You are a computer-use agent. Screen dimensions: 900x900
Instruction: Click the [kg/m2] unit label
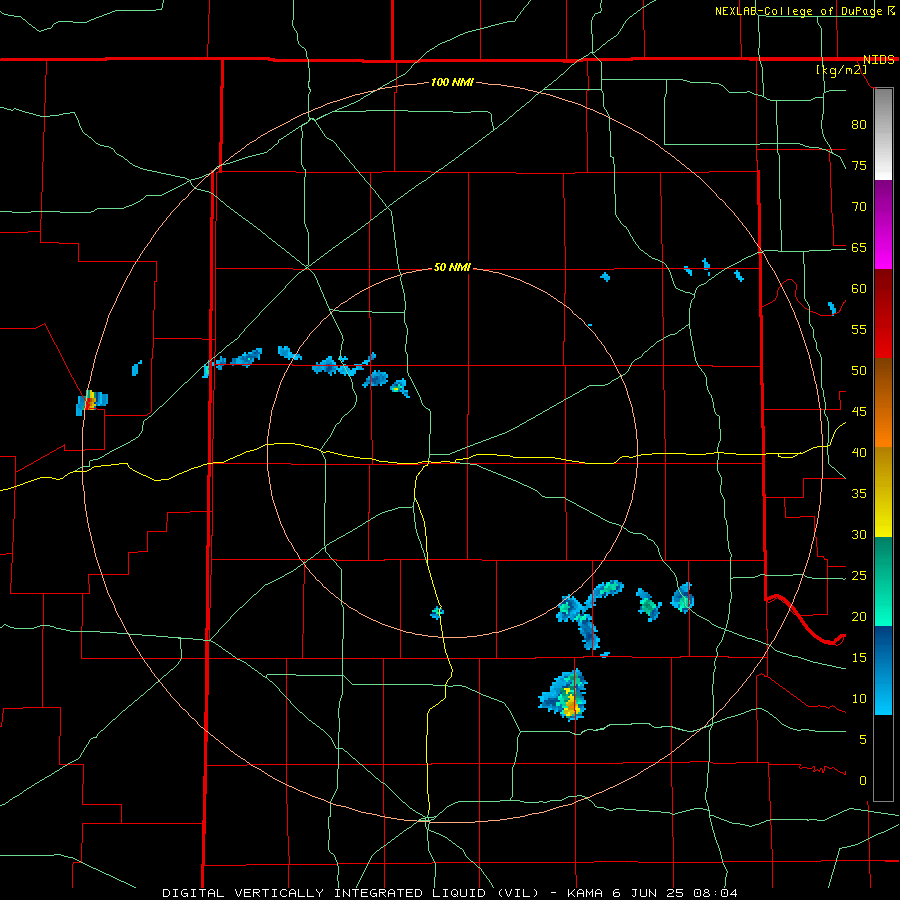pyautogui.click(x=841, y=69)
